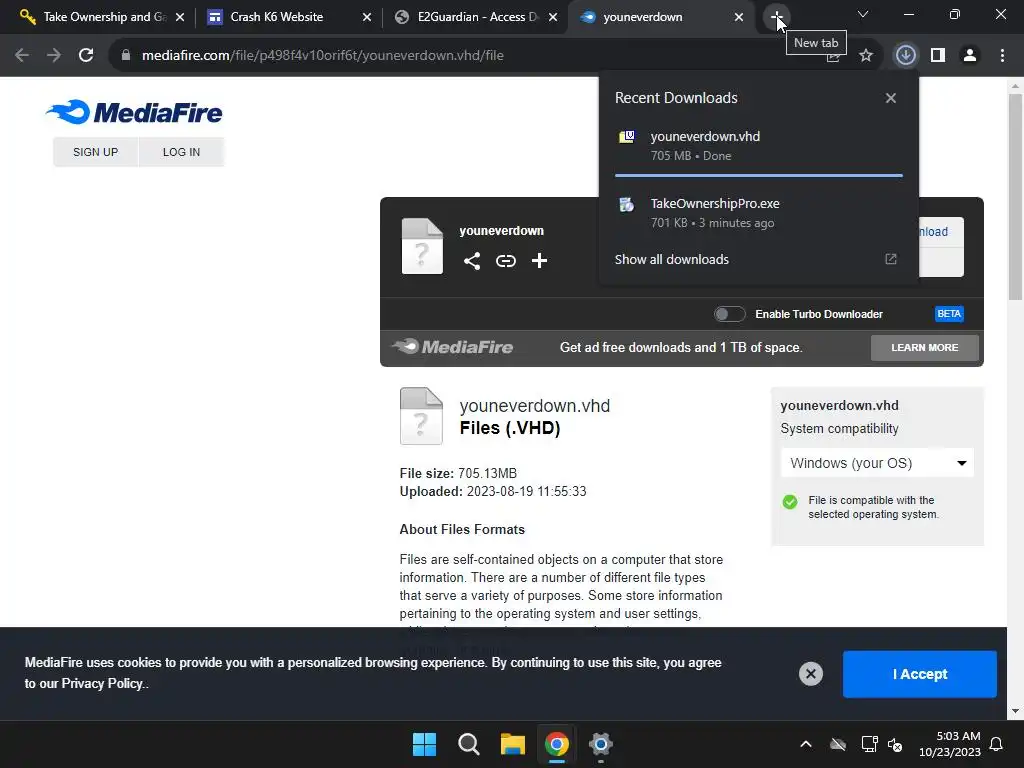The image size is (1024, 768).
Task: Reload the MediaFire page
Action: (x=86, y=56)
